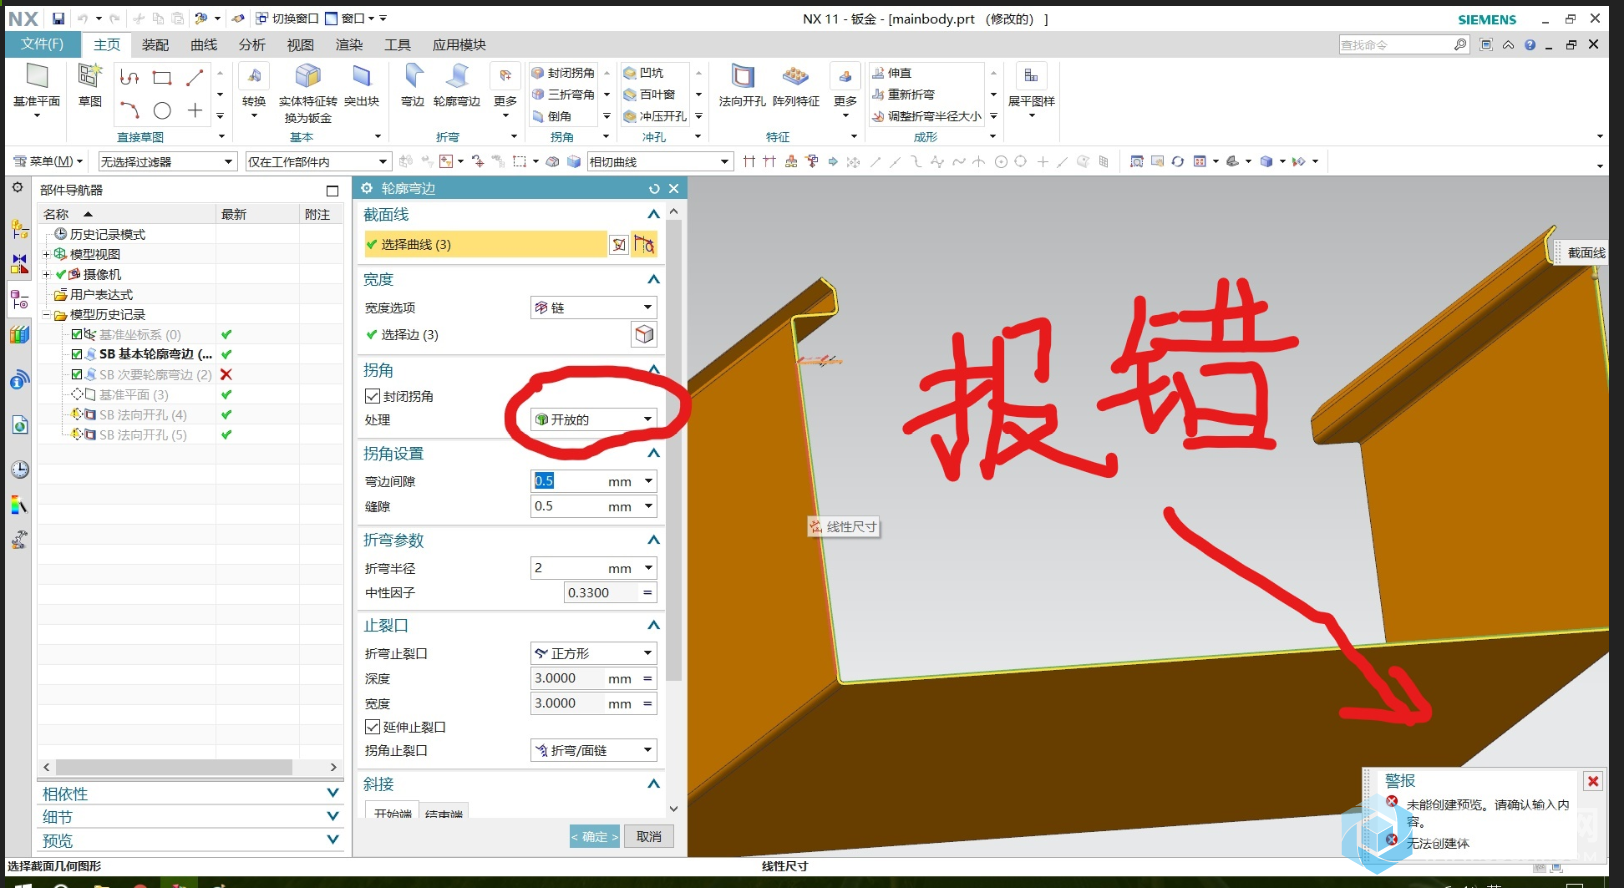
Task: Click 调整折弯半径大小 resize bend radius command
Action: point(927,117)
